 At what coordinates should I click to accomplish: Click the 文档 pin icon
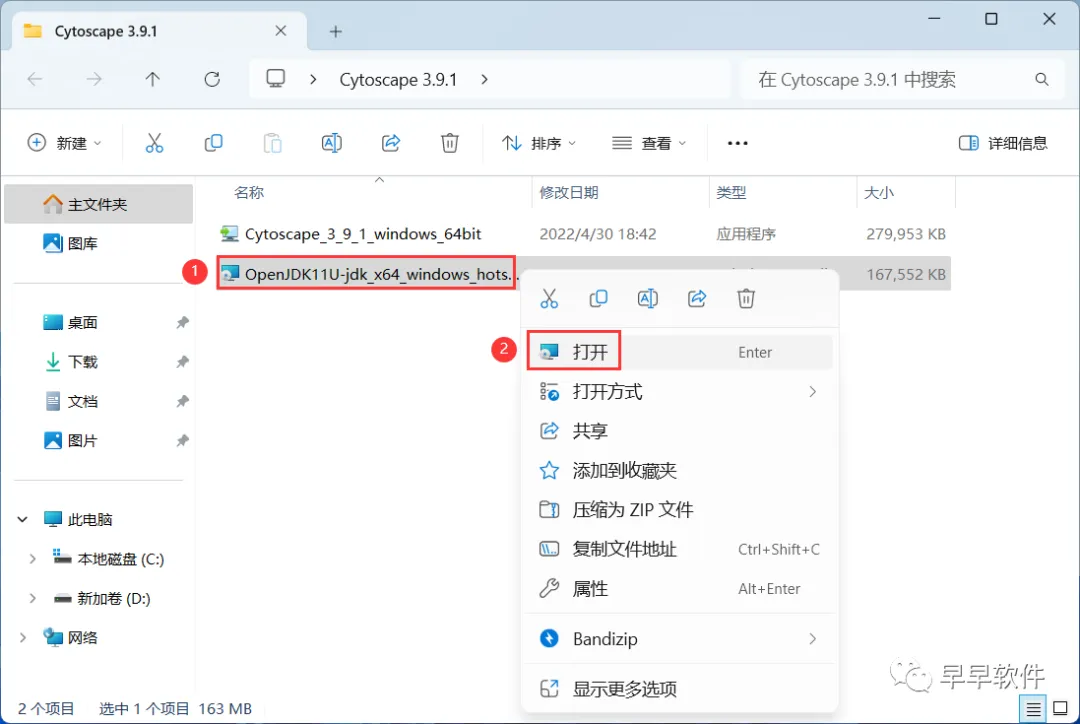(182, 401)
